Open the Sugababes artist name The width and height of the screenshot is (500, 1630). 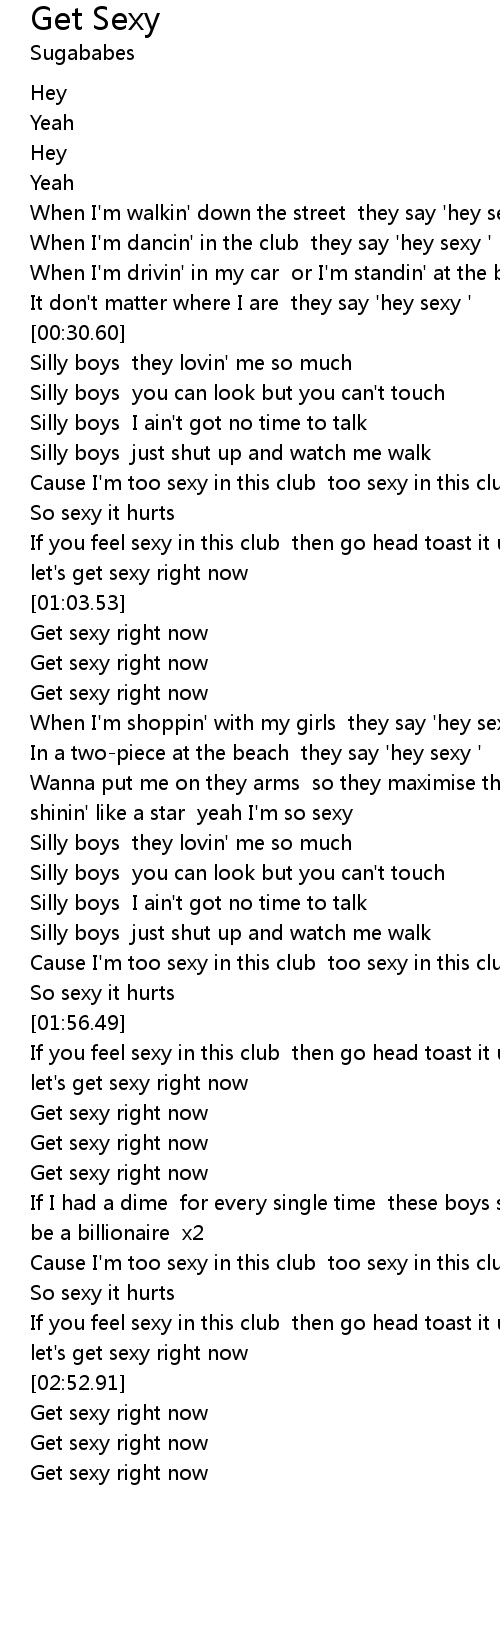82,53
